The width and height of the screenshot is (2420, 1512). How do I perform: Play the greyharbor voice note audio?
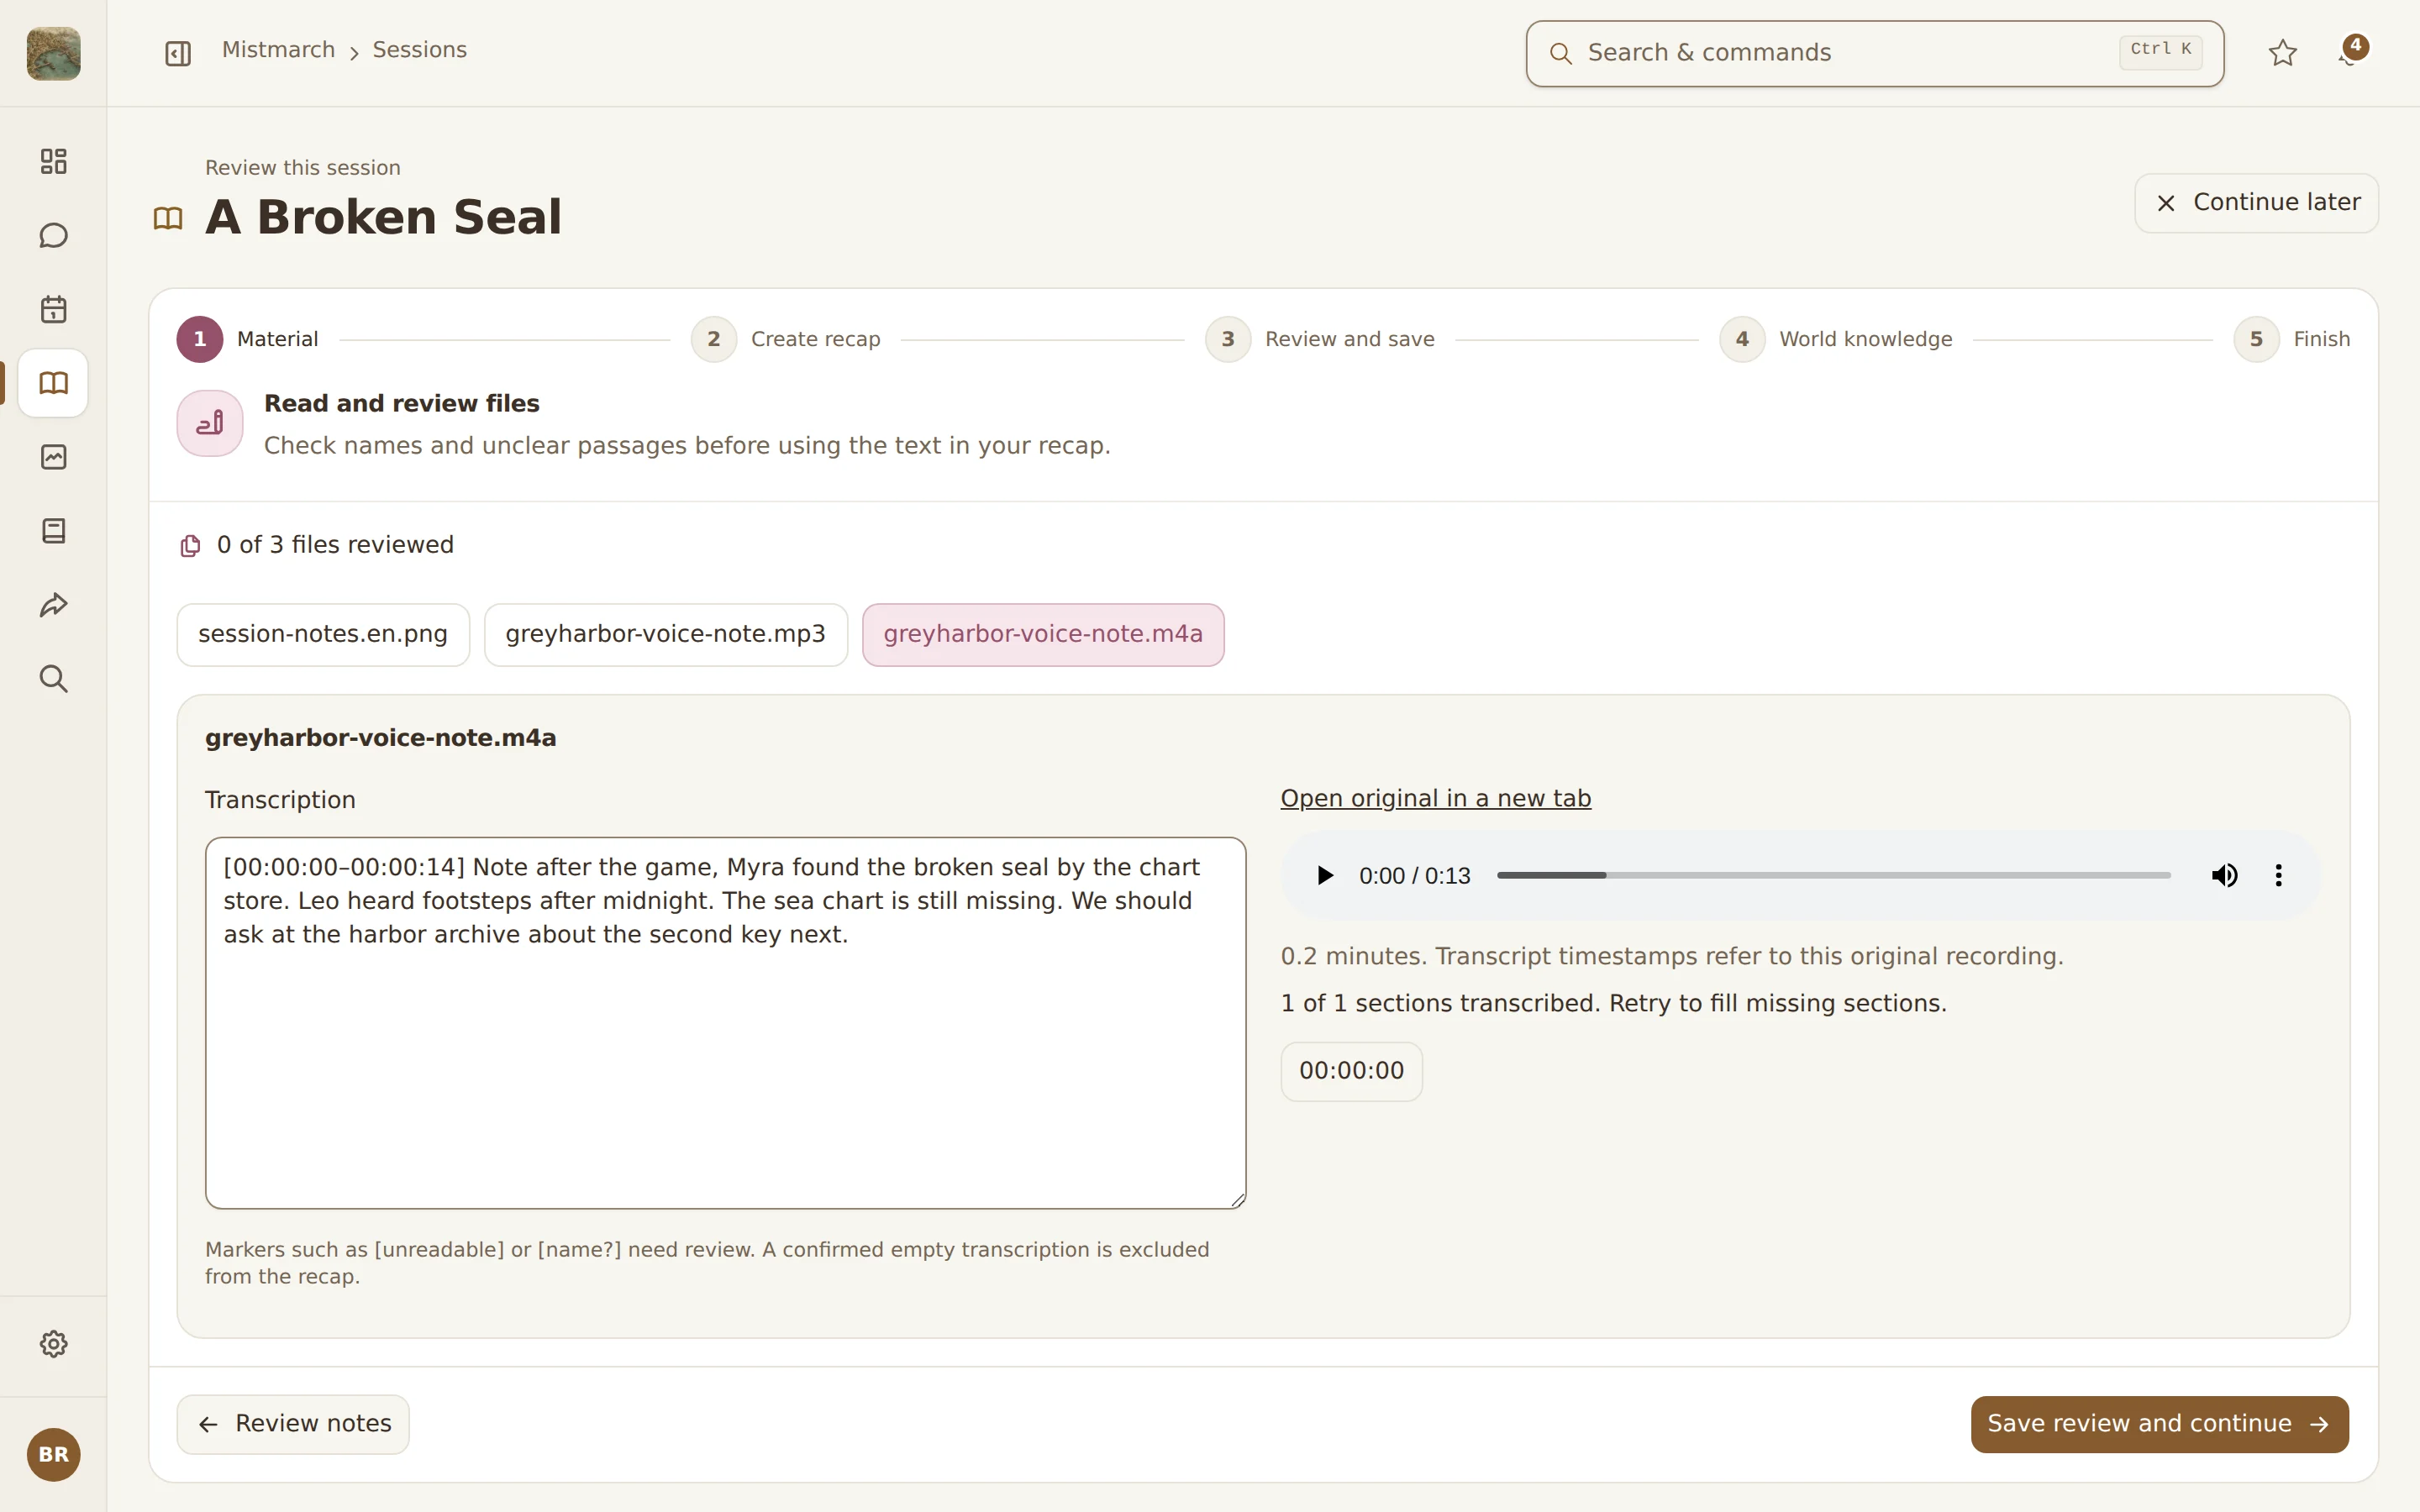1324,876
